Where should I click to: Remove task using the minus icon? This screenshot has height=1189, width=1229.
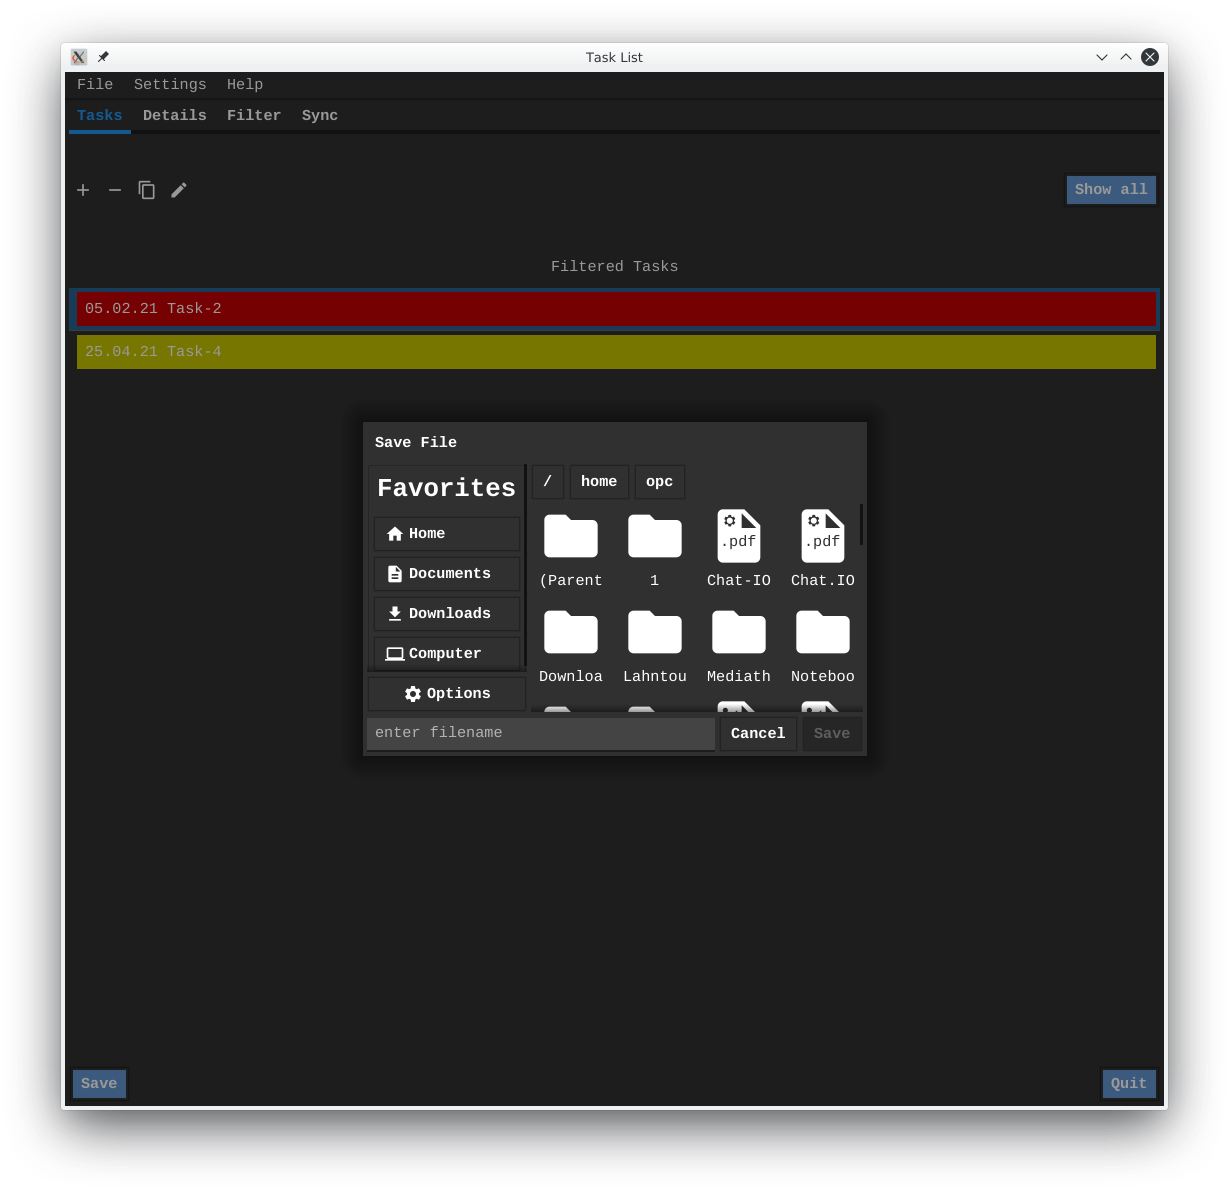115,190
